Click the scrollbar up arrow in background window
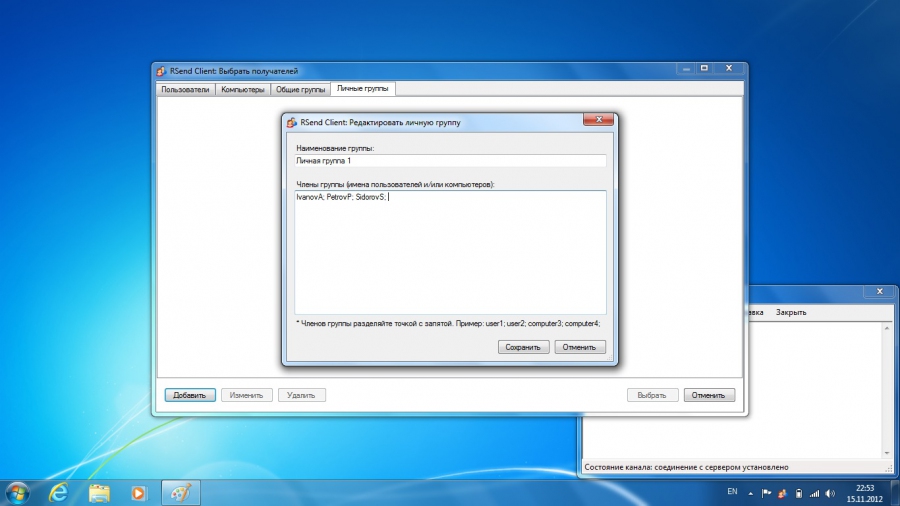The width and height of the screenshot is (900, 506). (887, 328)
